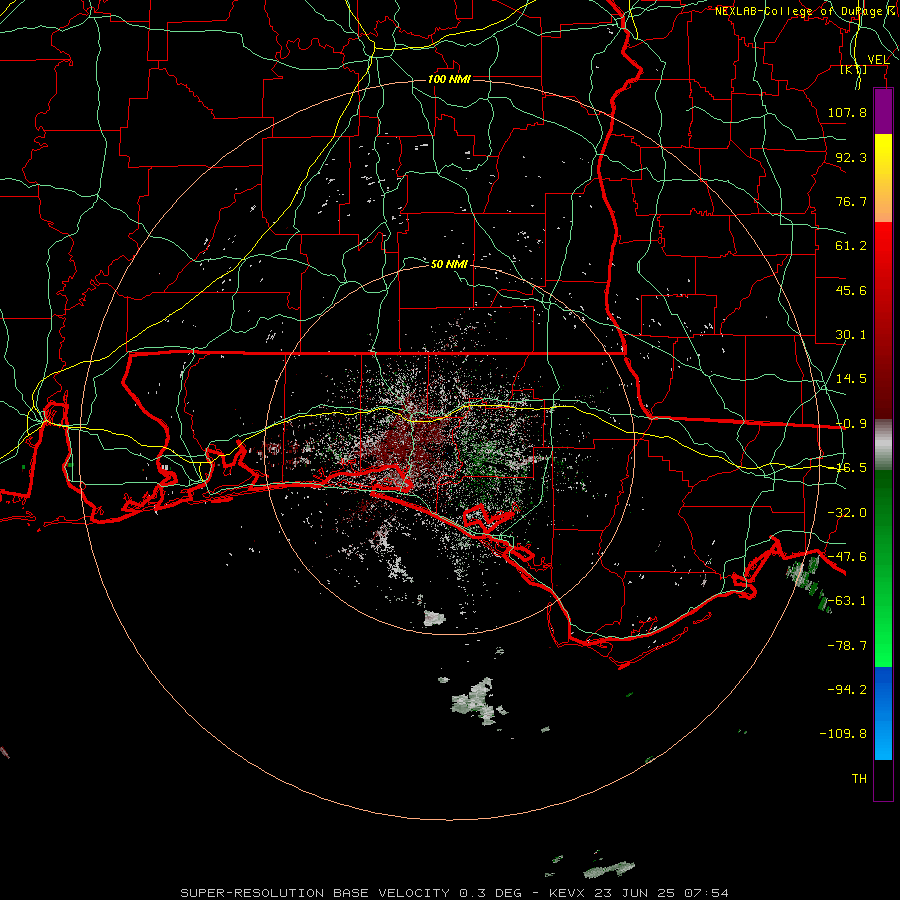
Task: Select the -47.6 velocity scale value
Action: (x=847, y=557)
